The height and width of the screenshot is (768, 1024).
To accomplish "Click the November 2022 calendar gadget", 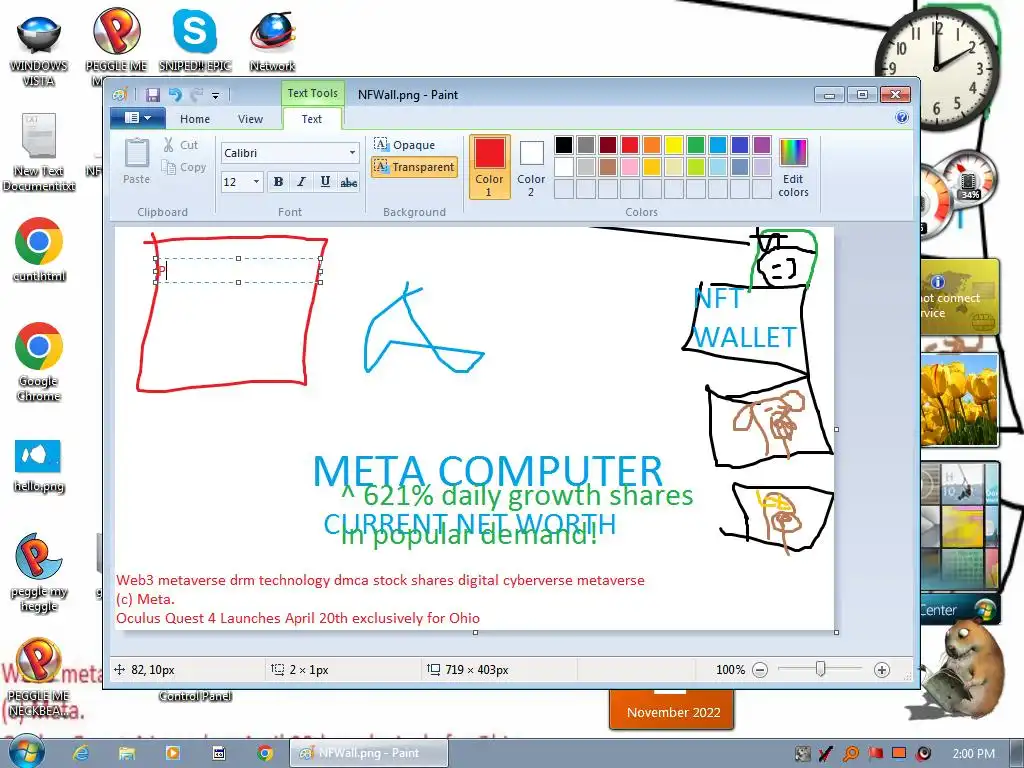I will coord(673,711).
